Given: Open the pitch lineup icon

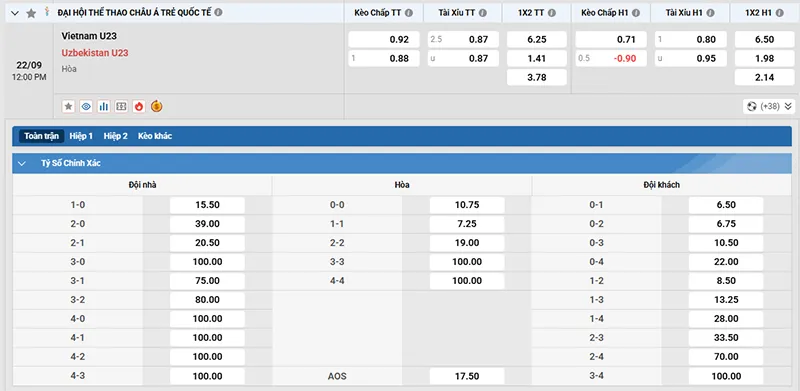Looking at the screenshot, I should coord(121,106).
